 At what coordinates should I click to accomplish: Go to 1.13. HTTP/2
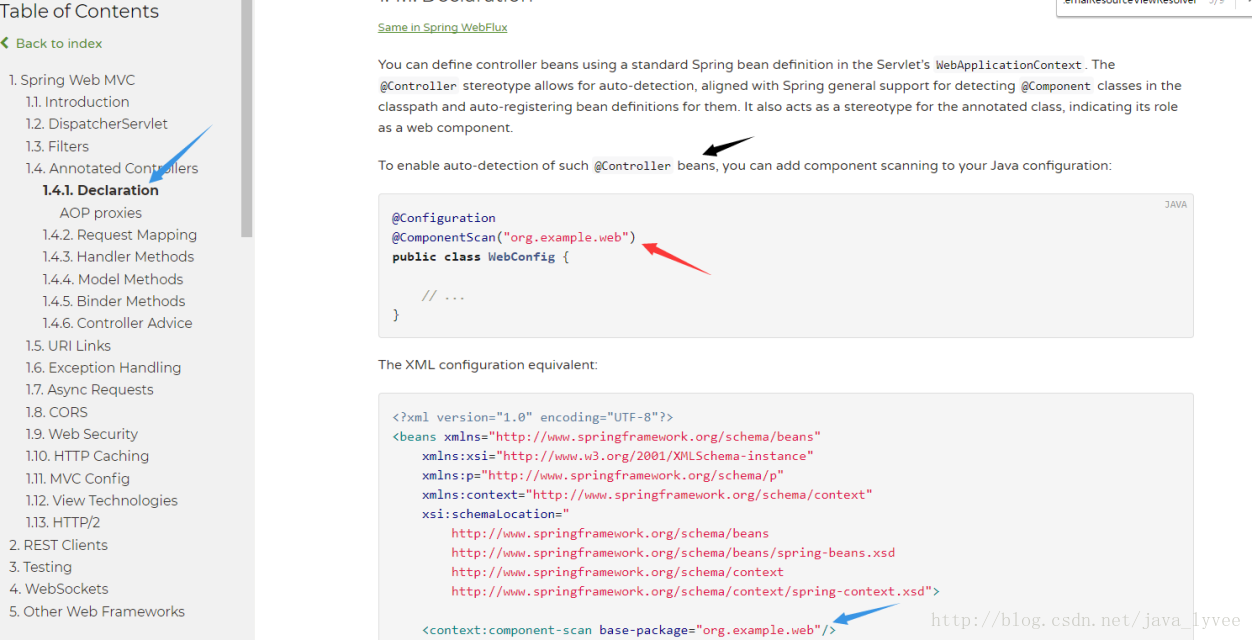[x=63, y=522]
